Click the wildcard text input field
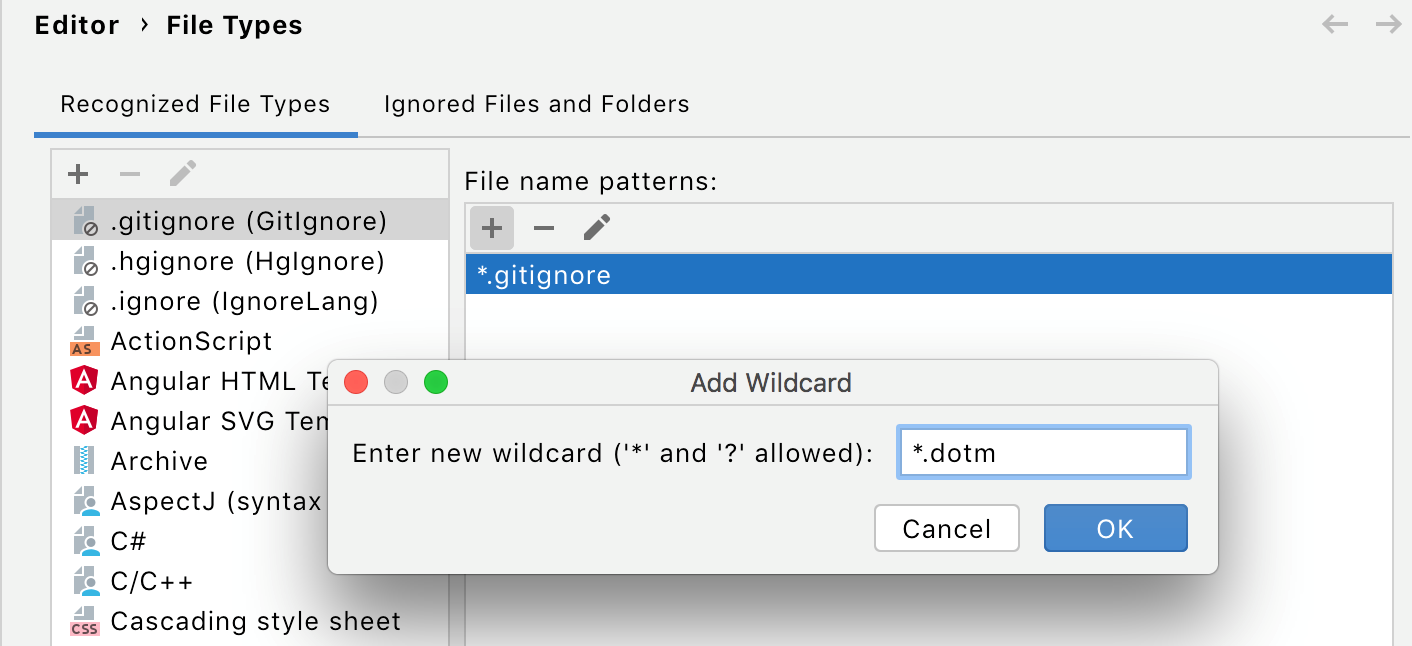Viewport: 1412px width, 646px height. pyautogui.click(x=1043, y=452)
